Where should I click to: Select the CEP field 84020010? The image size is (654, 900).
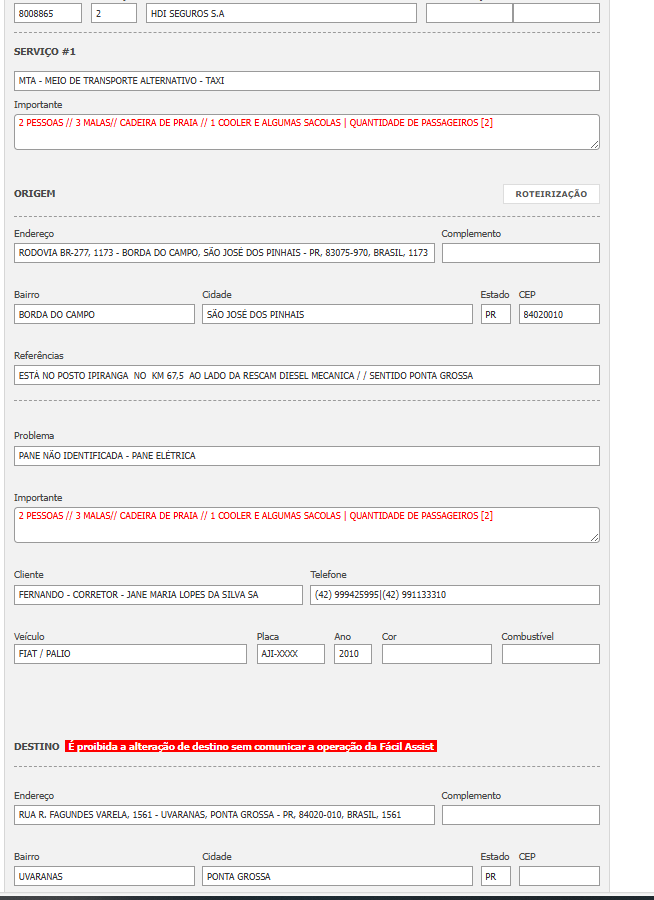[x=559, y=314]
